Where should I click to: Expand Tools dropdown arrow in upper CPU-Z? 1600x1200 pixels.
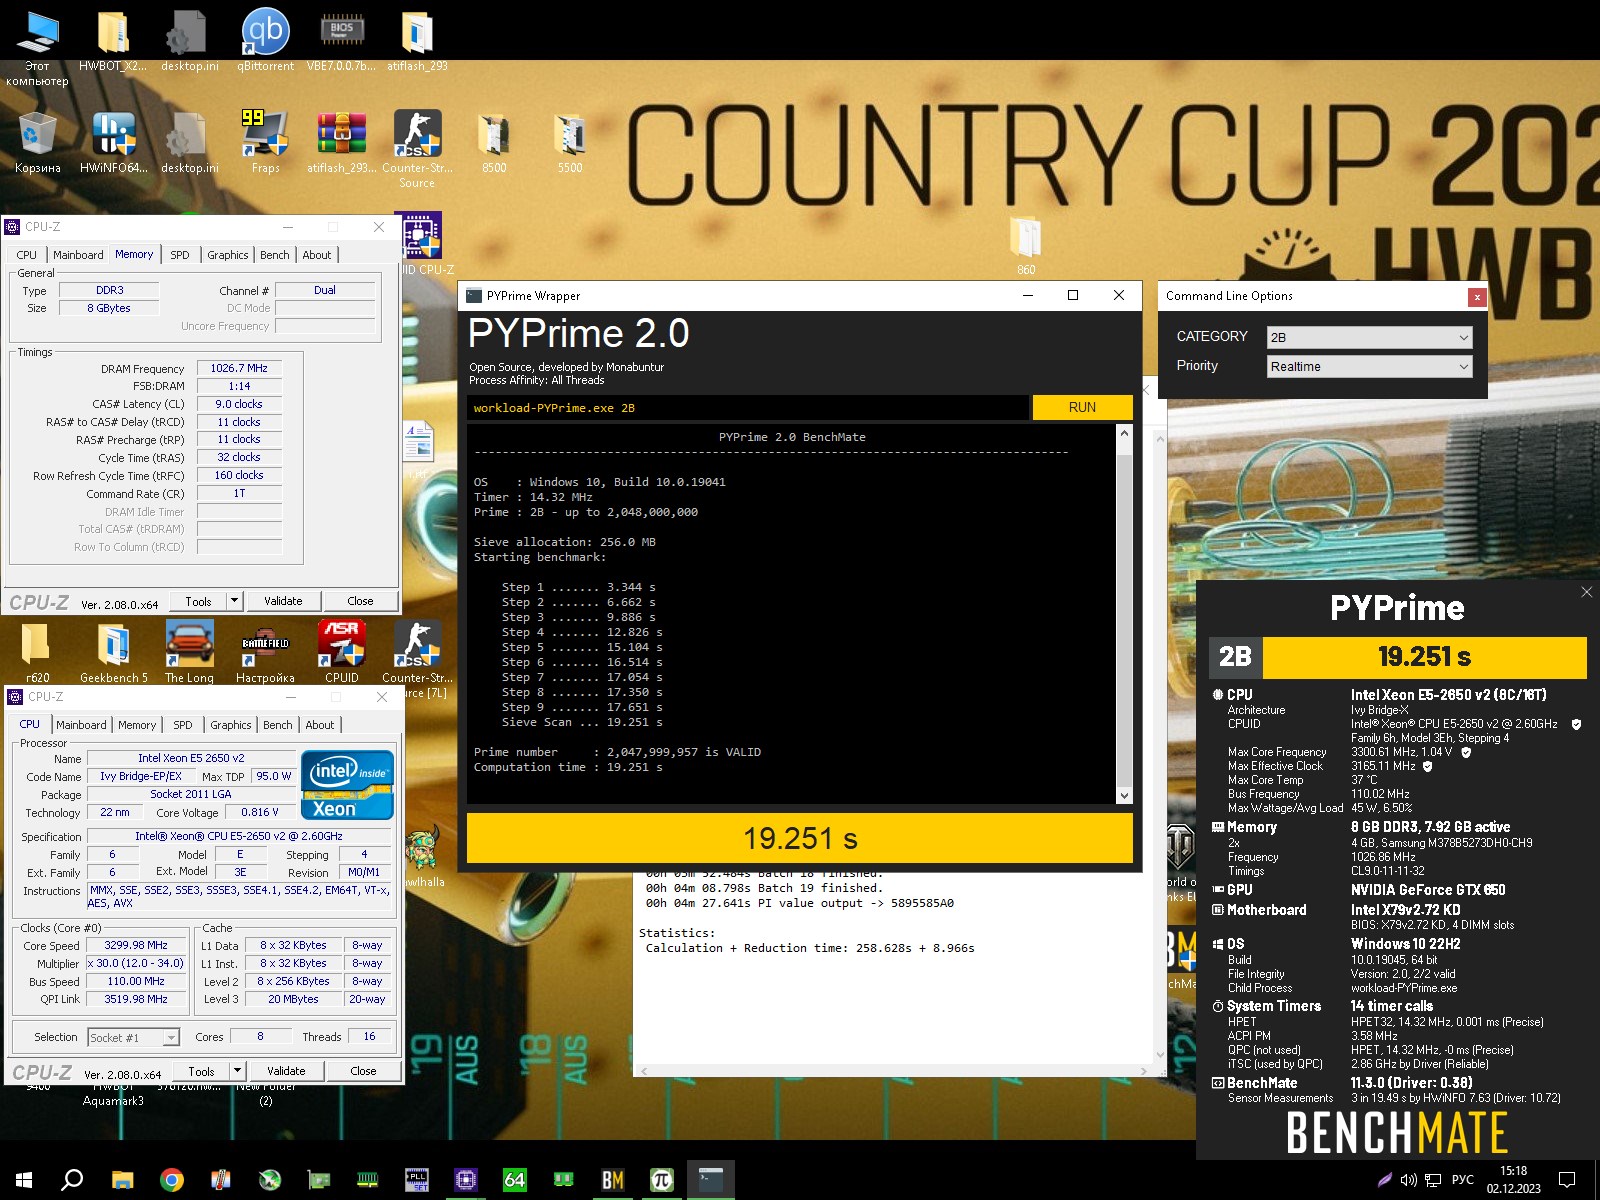click(234, 601)
